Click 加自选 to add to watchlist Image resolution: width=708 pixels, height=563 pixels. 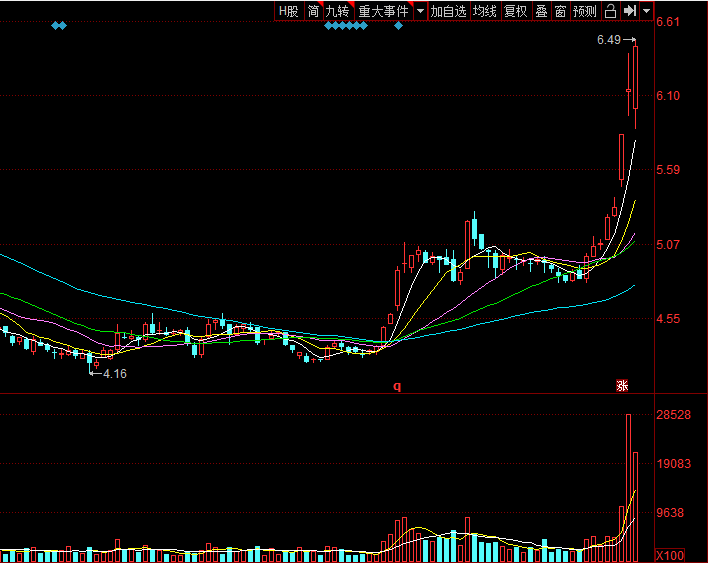[448, 11]
